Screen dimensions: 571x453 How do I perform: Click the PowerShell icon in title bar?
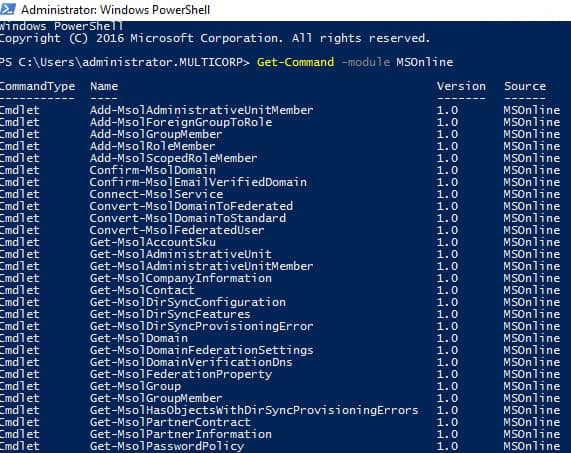(7, 9)
